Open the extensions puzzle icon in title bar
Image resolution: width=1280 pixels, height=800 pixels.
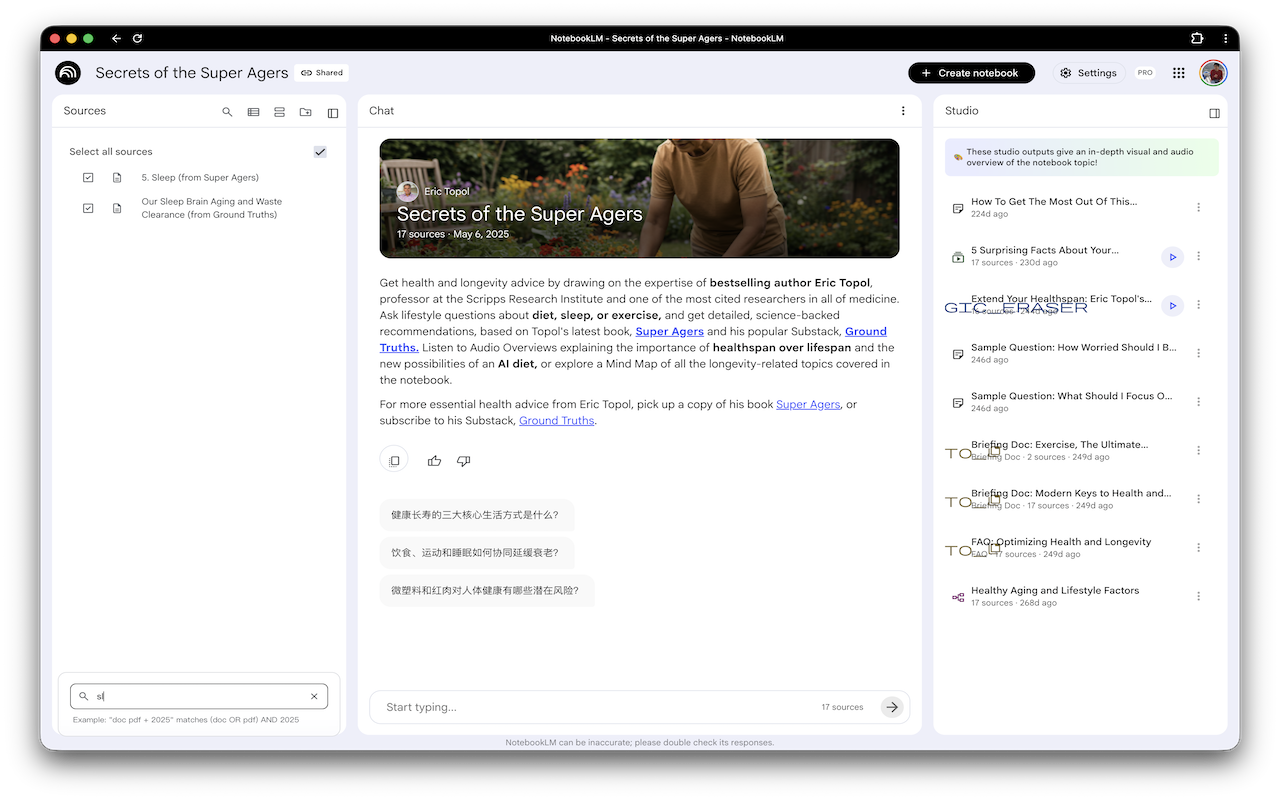[x=1197, y=38]
